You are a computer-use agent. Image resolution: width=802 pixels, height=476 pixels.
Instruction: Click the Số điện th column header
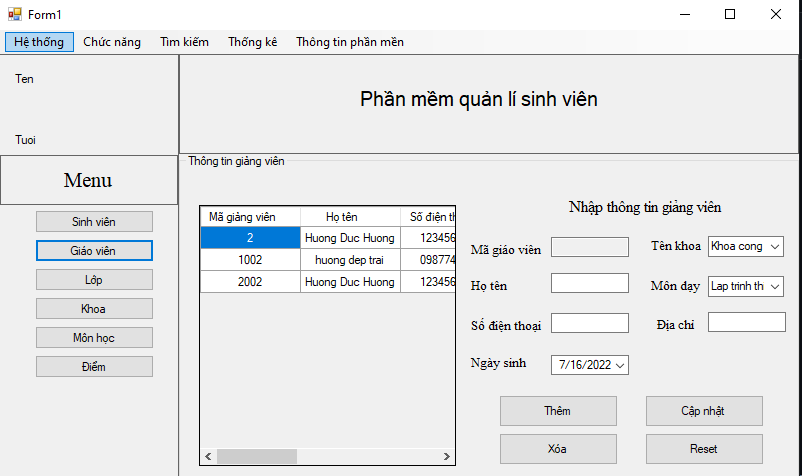coord(428,217)
